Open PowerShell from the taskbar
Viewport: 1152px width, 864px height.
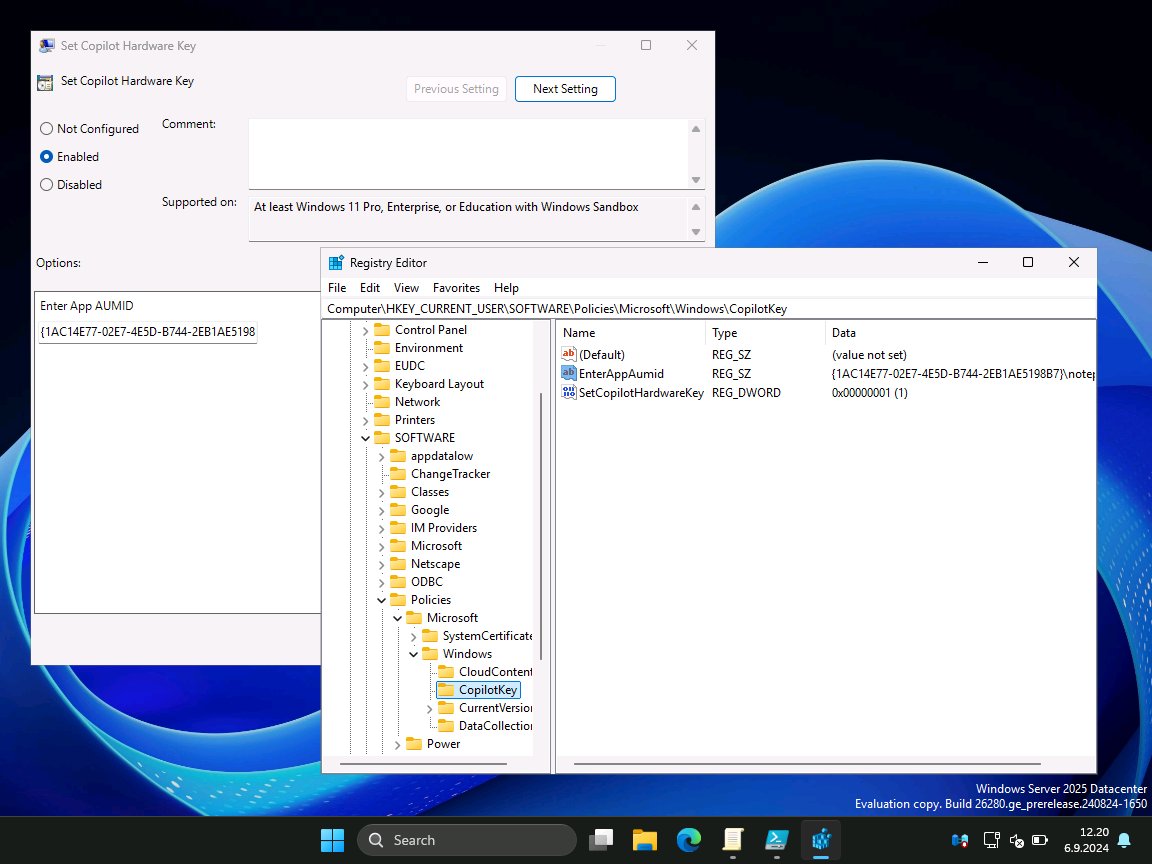tap(776, 840)
